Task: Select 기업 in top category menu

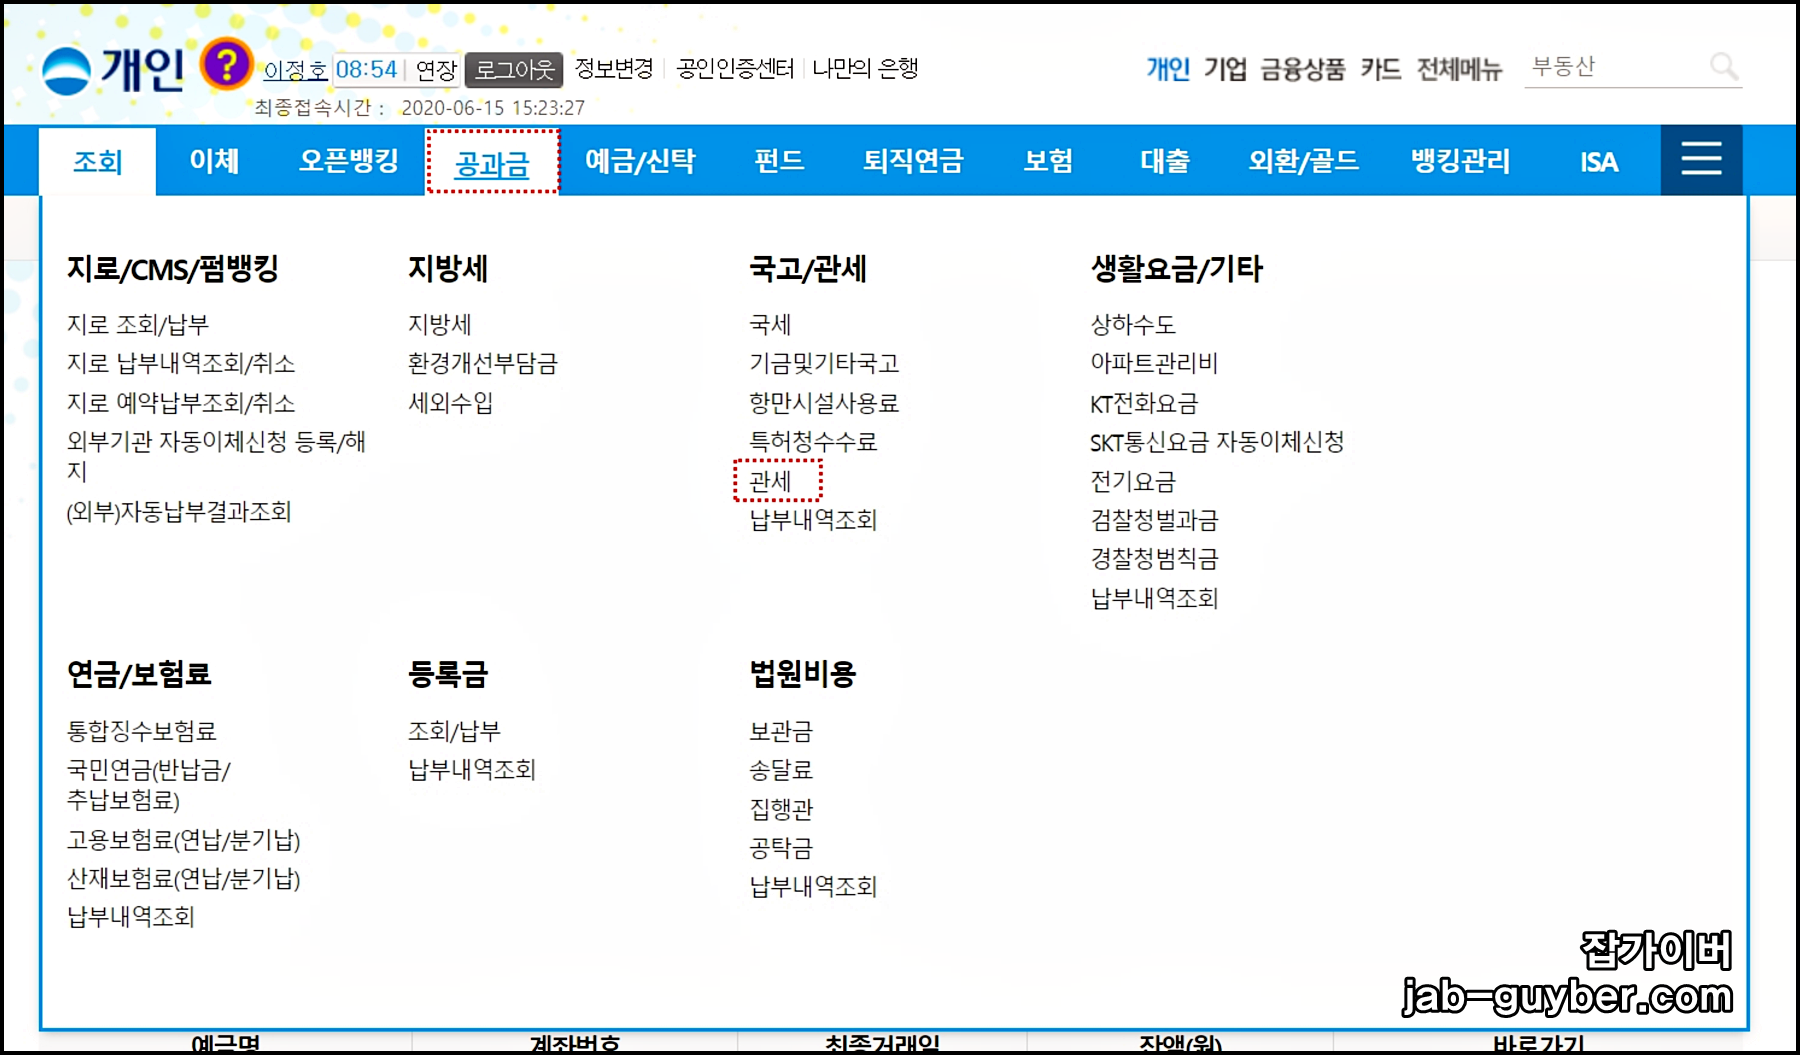Action: tap(1225, 68)
